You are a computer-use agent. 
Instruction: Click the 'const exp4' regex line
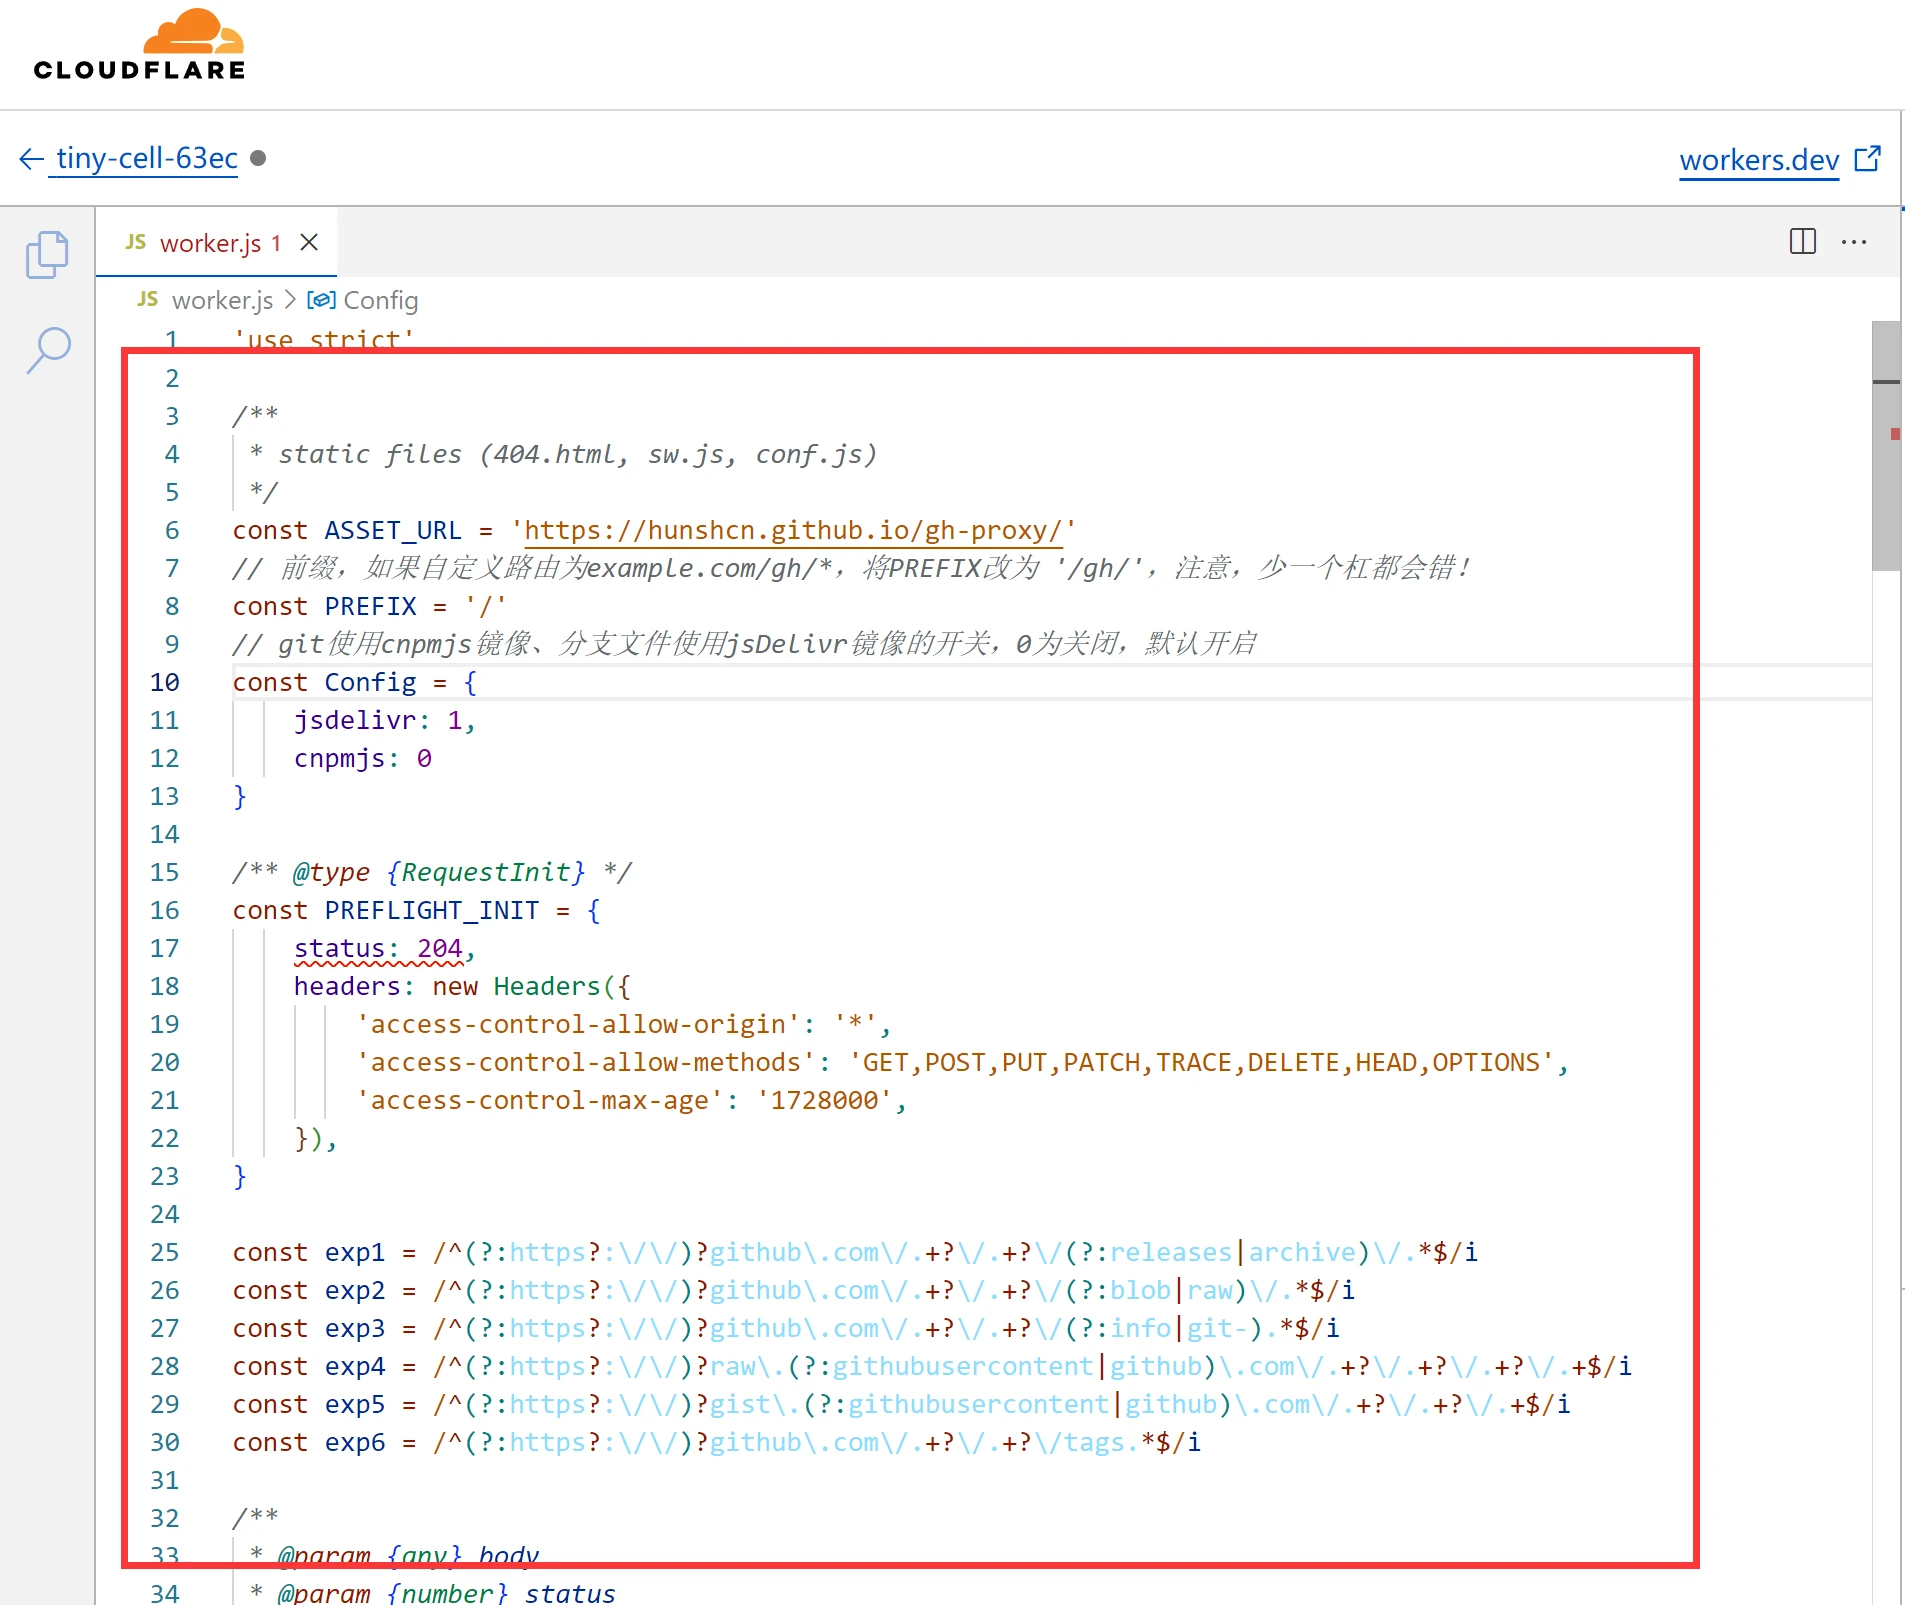point(932,1366)
